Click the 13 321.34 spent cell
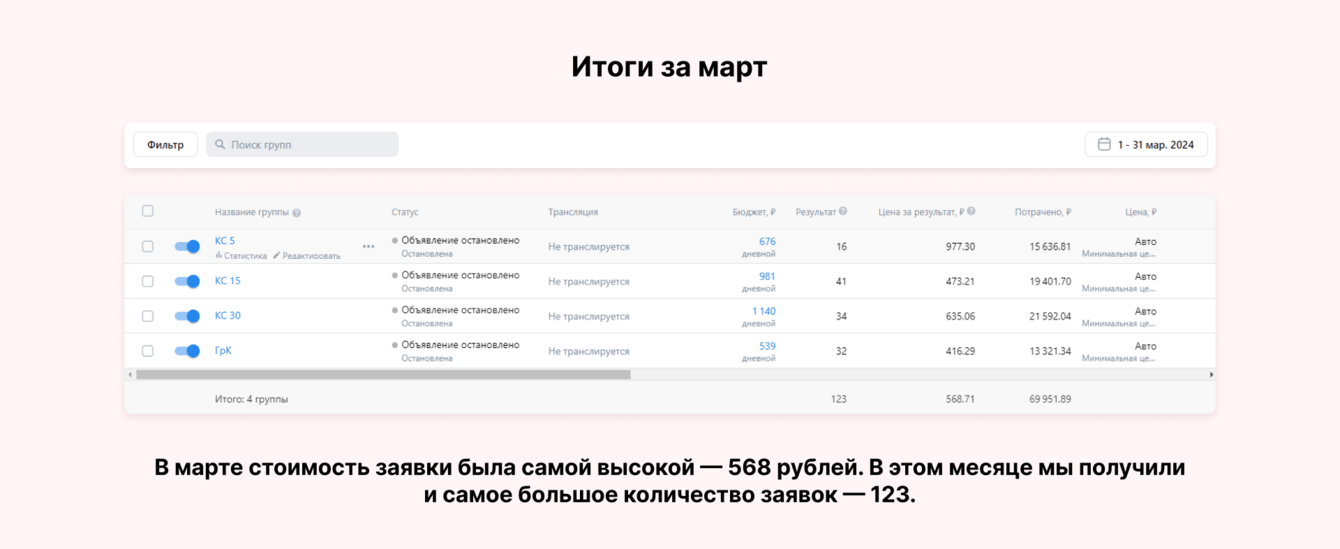 (1050, 352)
